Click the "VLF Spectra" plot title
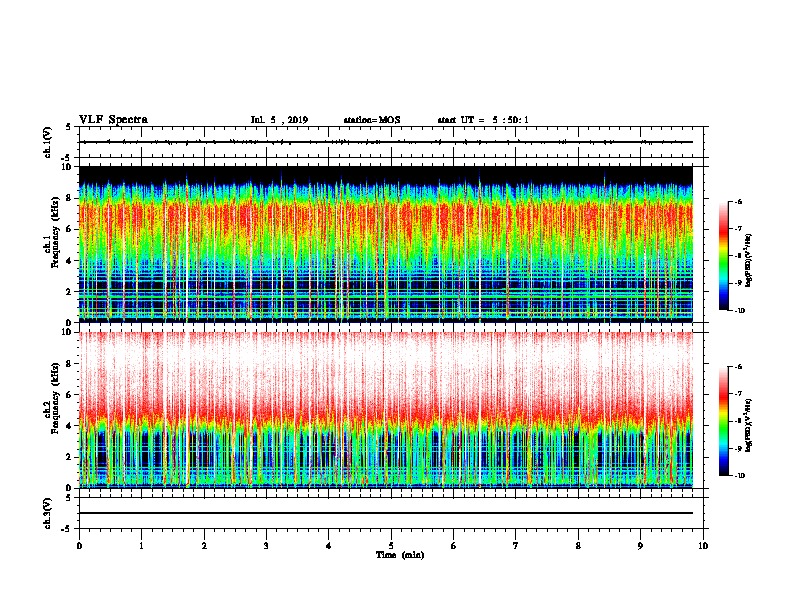 [x=113, y=120]
